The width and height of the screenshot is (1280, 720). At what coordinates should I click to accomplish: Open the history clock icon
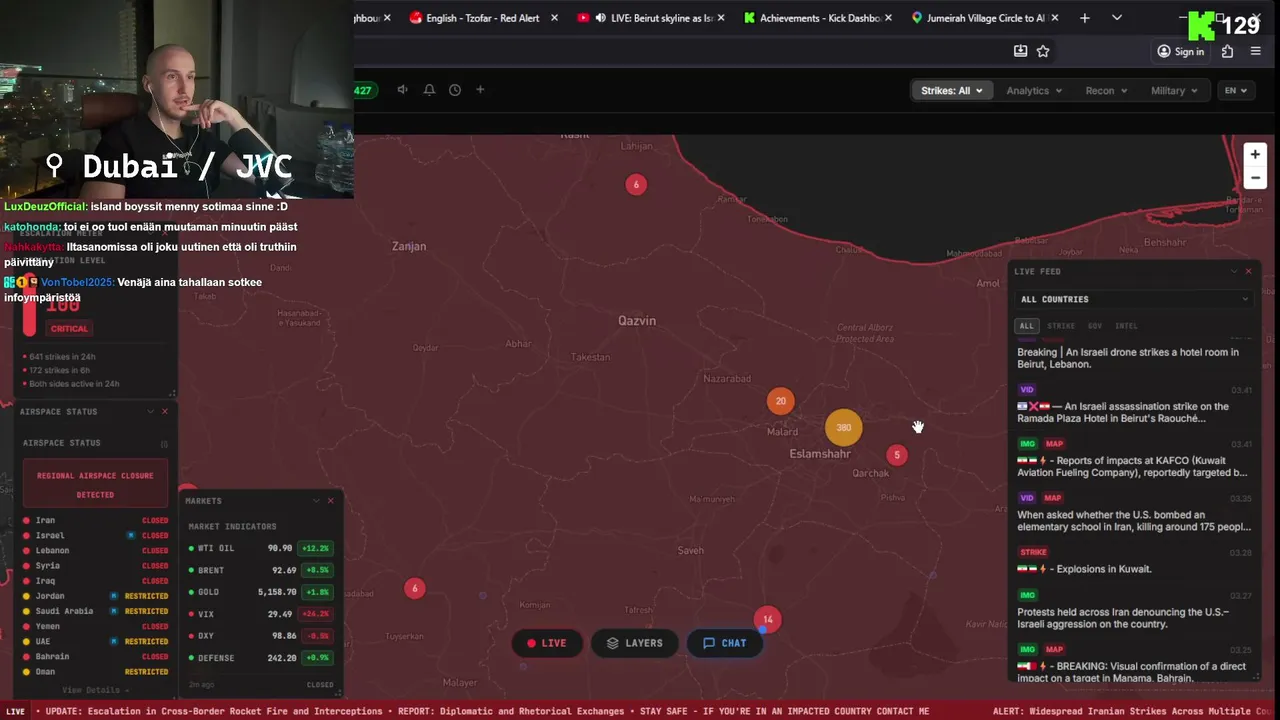point(455,90)
